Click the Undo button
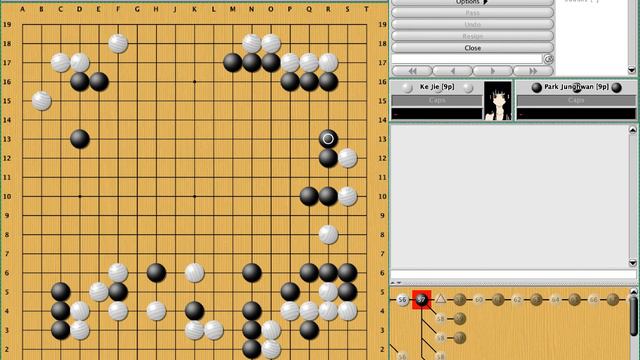The width and height of the screenshot is (640, 360). coord(472,24)
